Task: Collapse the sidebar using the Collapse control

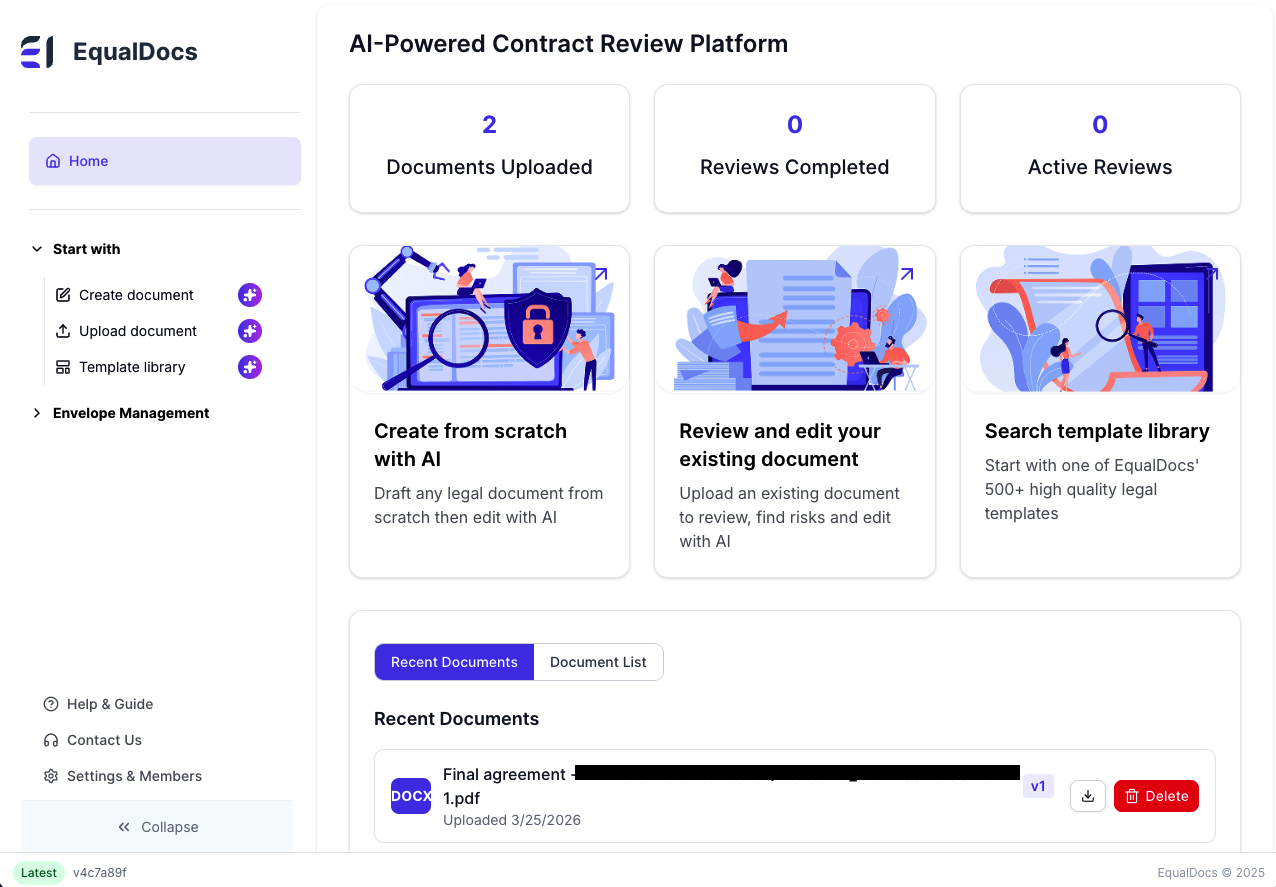Action: click(x=157, y=827)
